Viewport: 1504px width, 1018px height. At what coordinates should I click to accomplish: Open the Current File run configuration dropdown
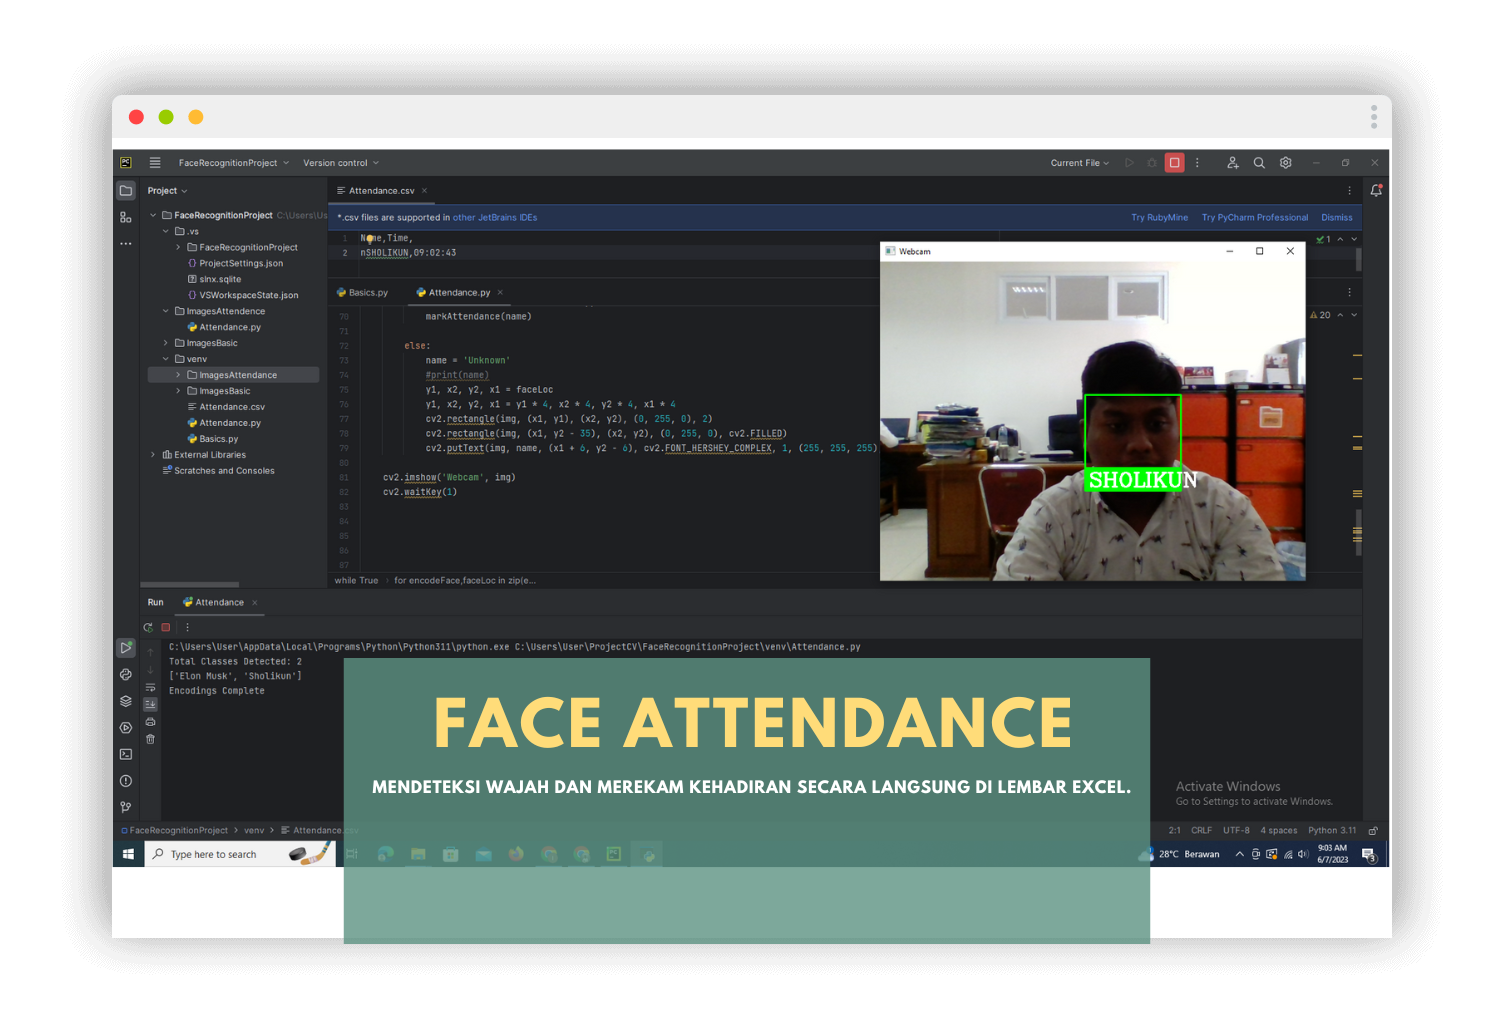[x=1080, y=163]
